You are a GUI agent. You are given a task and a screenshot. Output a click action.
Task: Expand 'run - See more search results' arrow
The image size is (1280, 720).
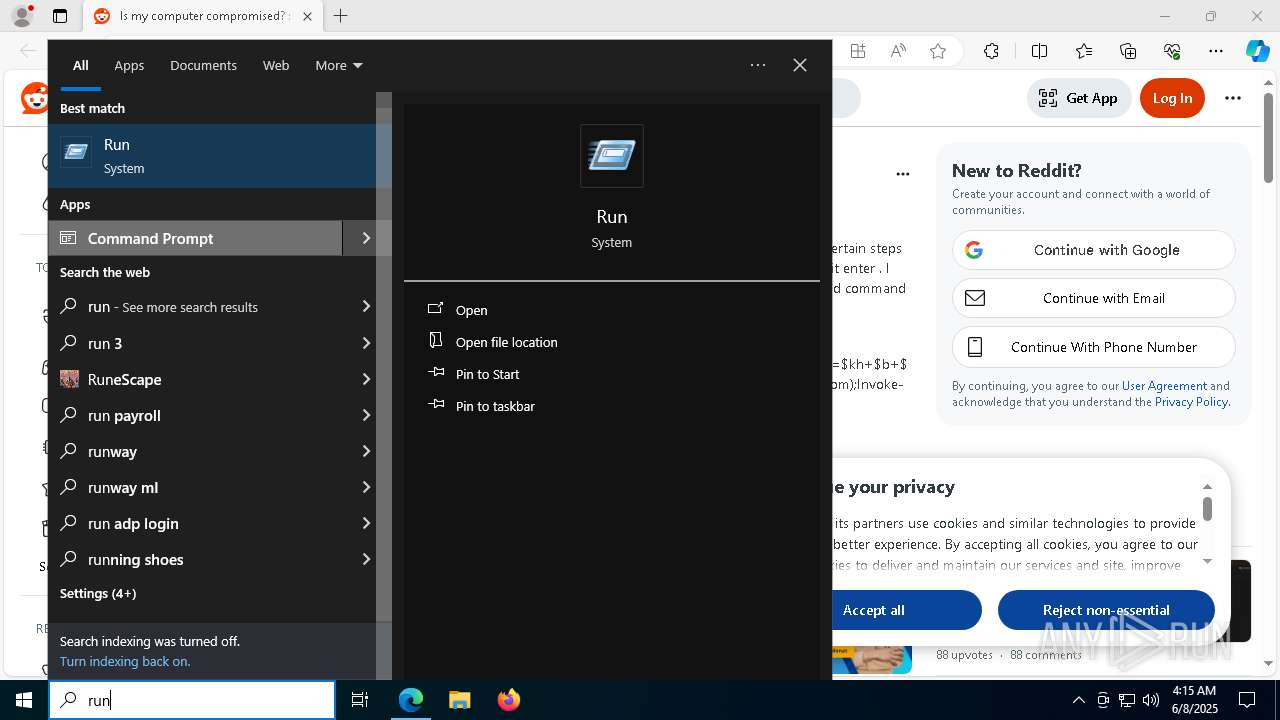coord(366,307)
